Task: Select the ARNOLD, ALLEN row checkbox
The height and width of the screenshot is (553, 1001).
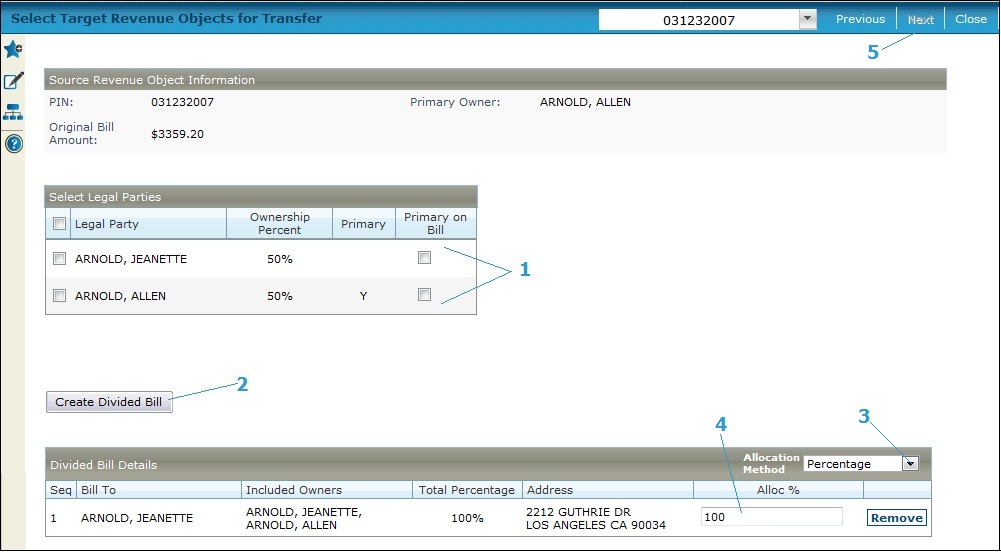Action: pyautogui.click(x=59, y=296)
